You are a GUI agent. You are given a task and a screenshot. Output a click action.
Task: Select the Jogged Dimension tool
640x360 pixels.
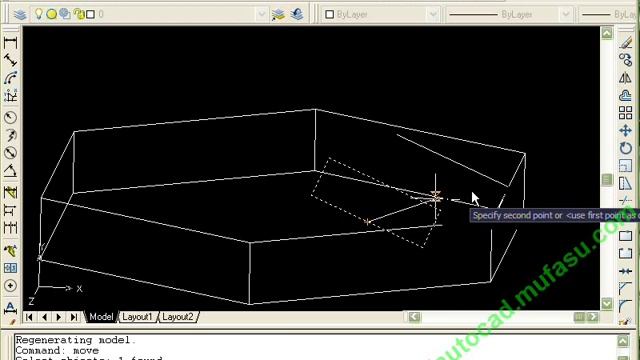[11, 135]
